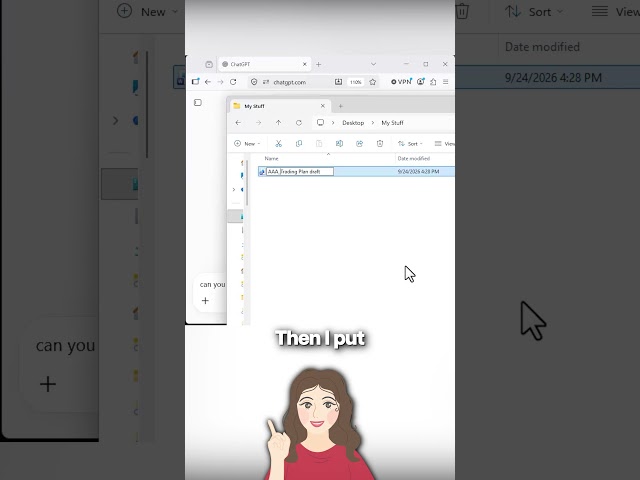Viewport: 640px width, 480px height.
Task: Click the file name rename text box
Action: click(x=300, y=172)
